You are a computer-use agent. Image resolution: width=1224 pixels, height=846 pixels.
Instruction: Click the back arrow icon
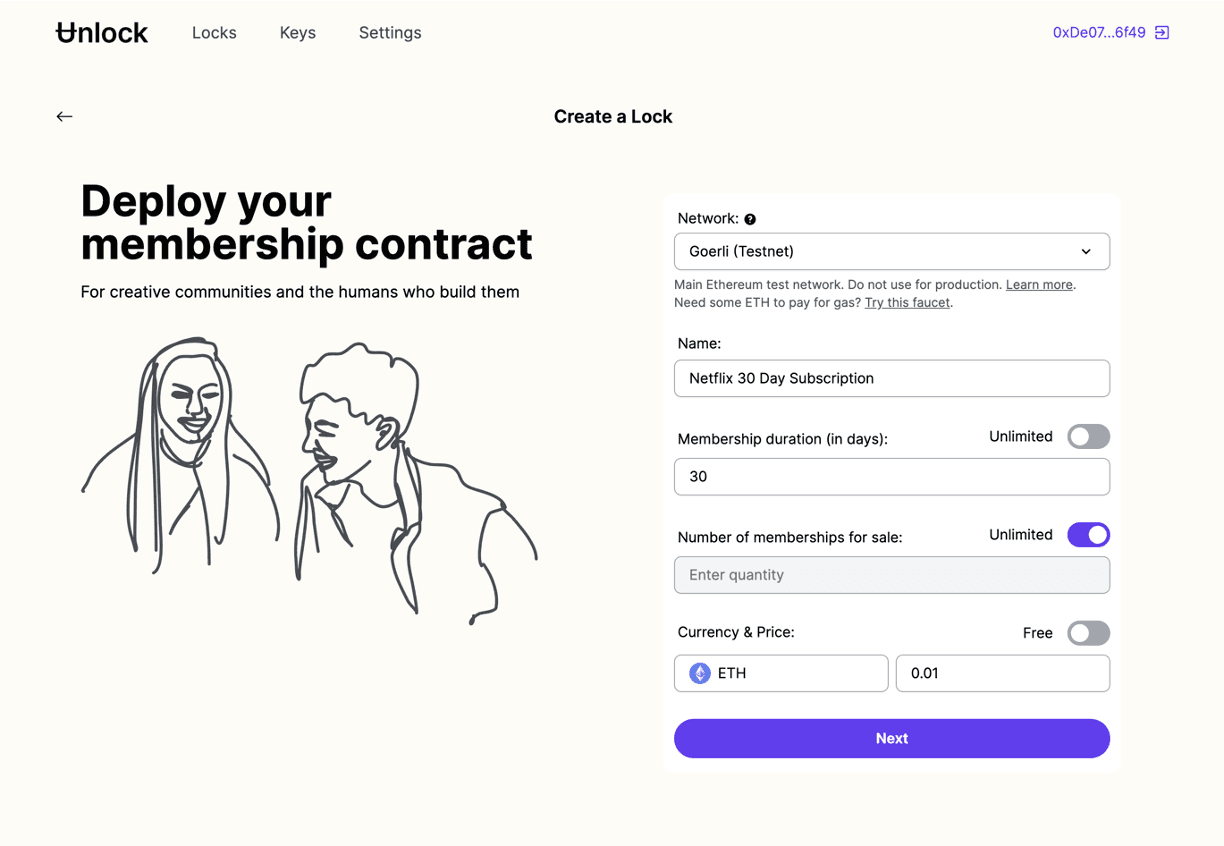64,117
